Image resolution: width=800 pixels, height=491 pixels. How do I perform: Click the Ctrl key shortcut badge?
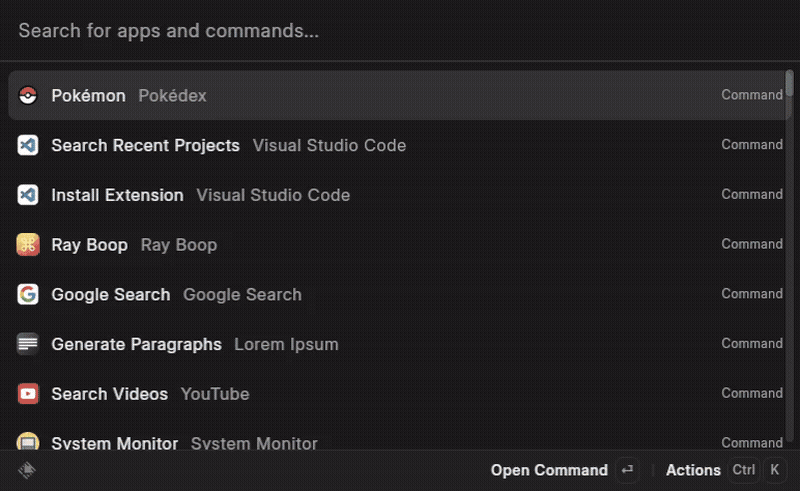pyautogui.click(x=743, y=470)
